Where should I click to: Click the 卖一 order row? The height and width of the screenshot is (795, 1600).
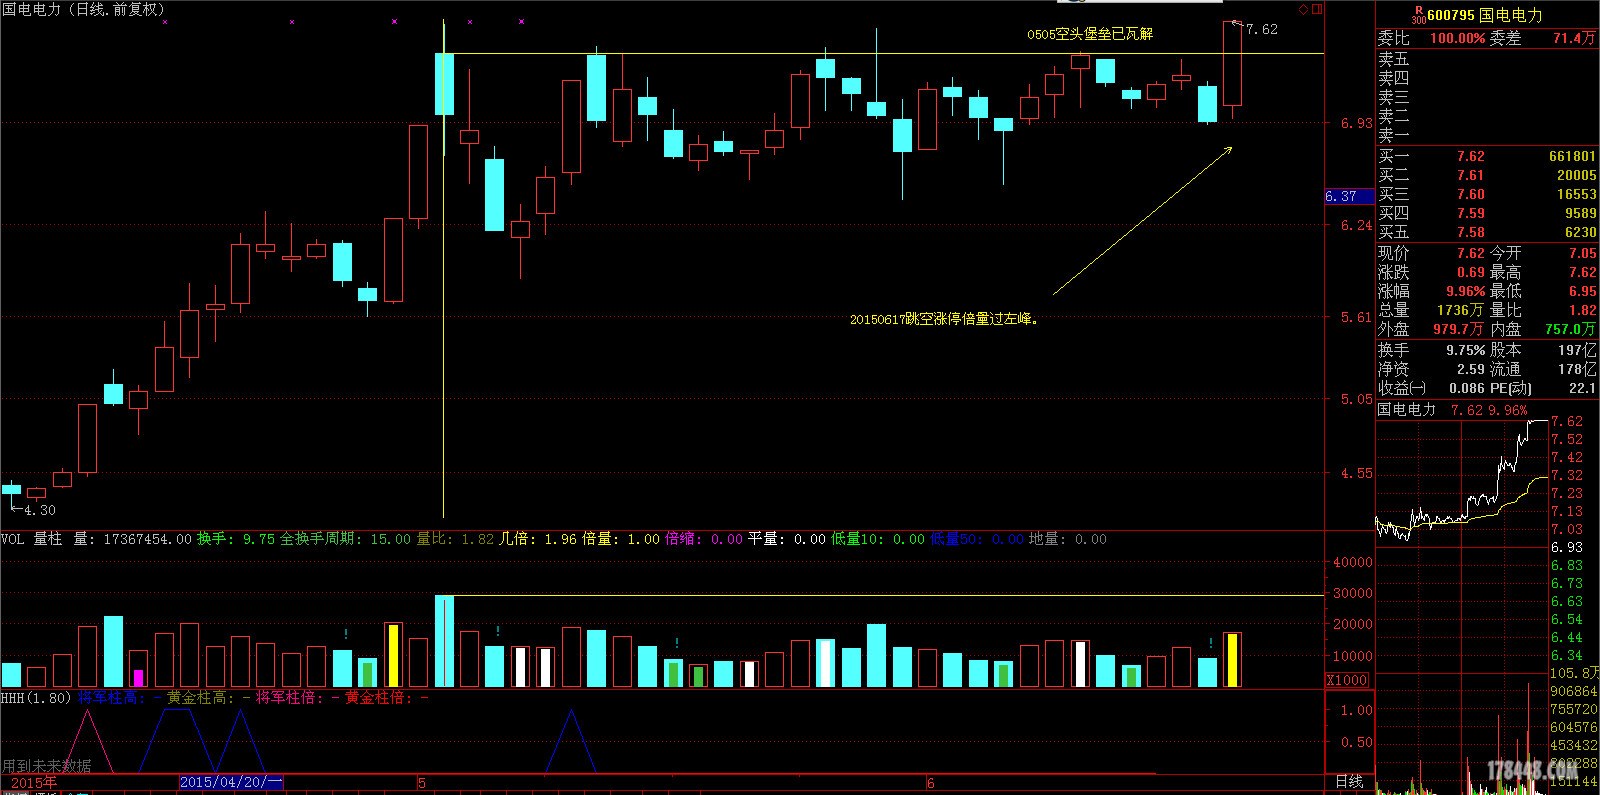click(1487, 135)
